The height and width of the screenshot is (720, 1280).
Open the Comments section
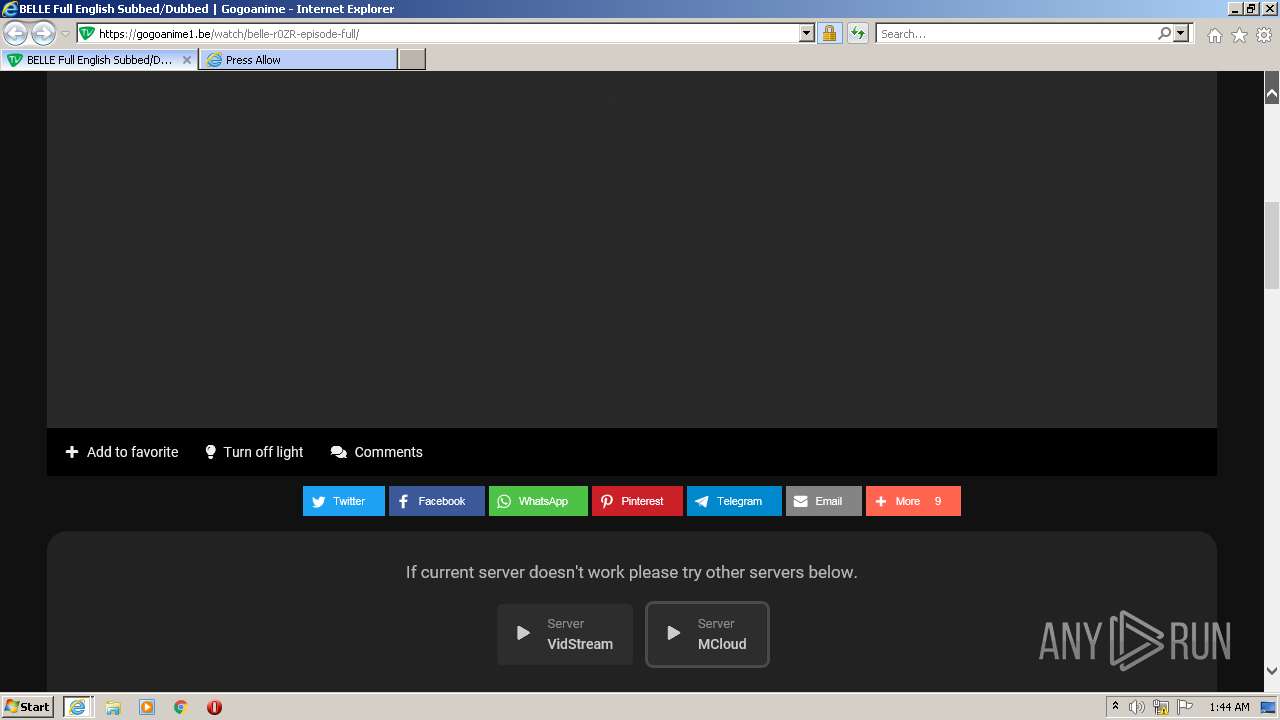pos(377,452)
